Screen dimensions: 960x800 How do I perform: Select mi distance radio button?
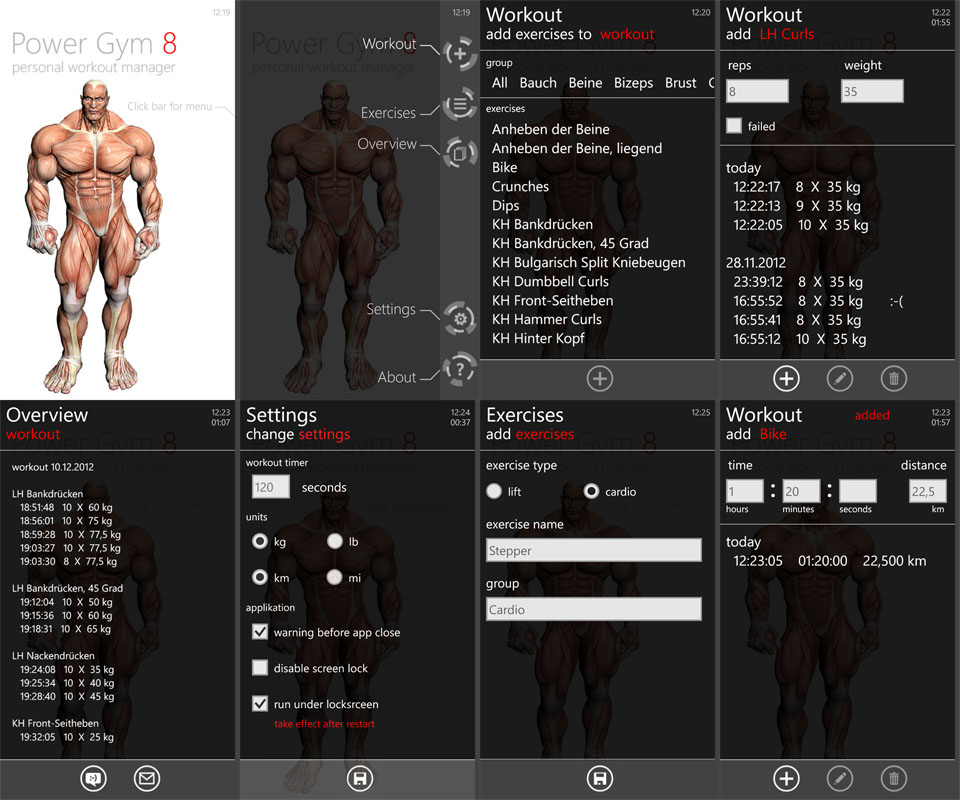pyautogui.click(x=334, y=577)
